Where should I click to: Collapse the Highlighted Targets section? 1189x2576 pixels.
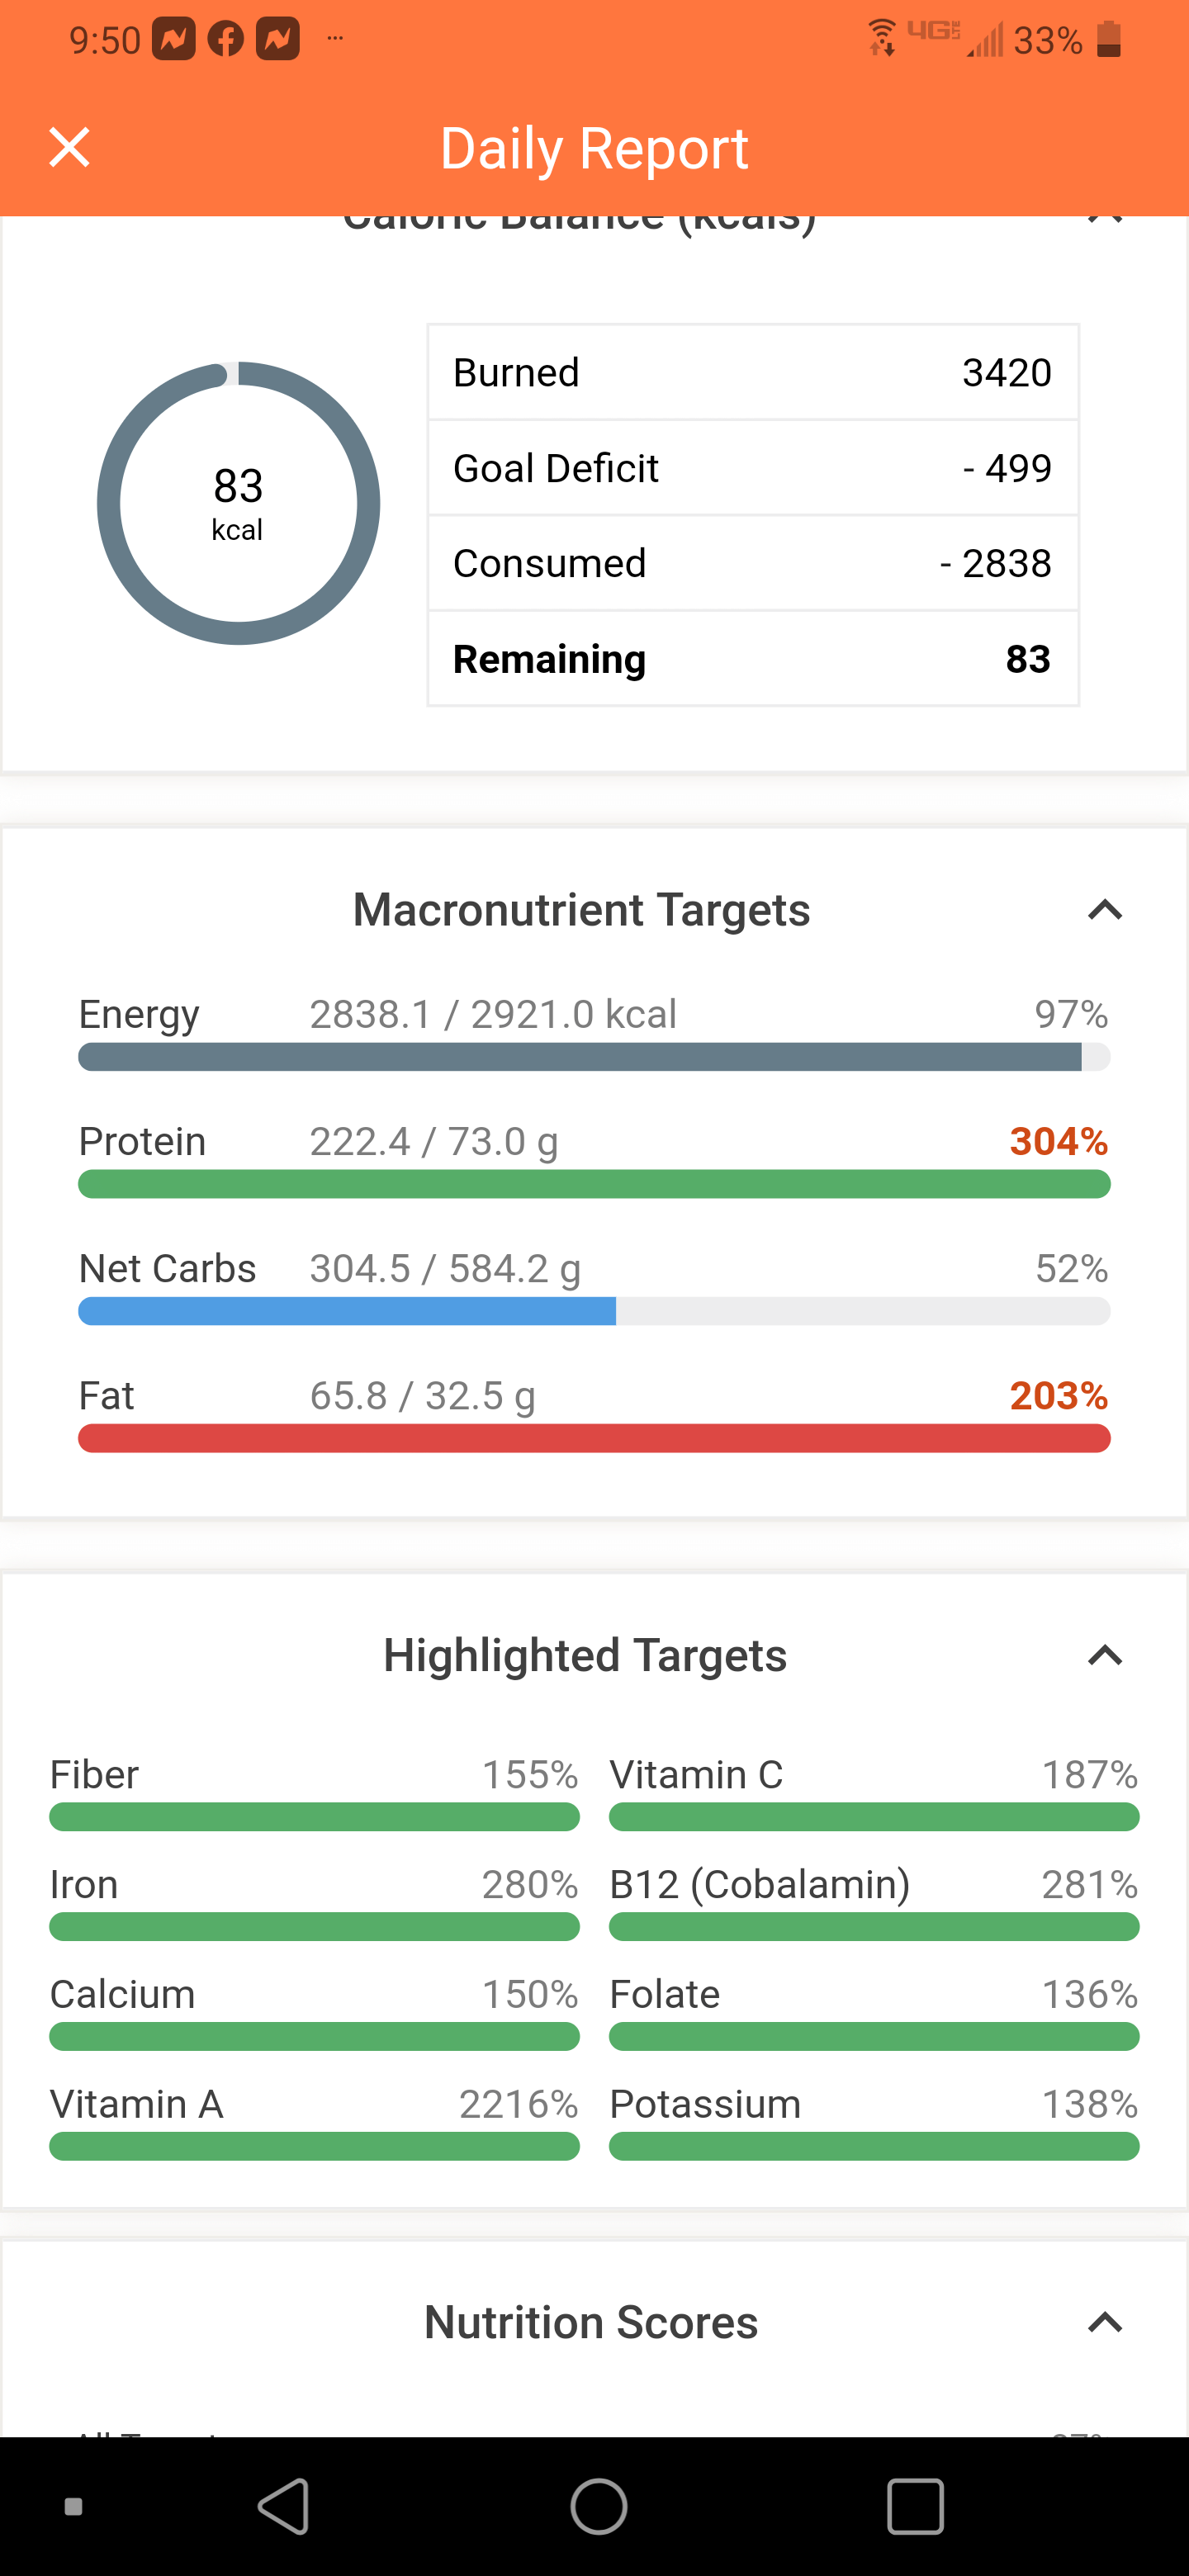pos(1105,1655)
